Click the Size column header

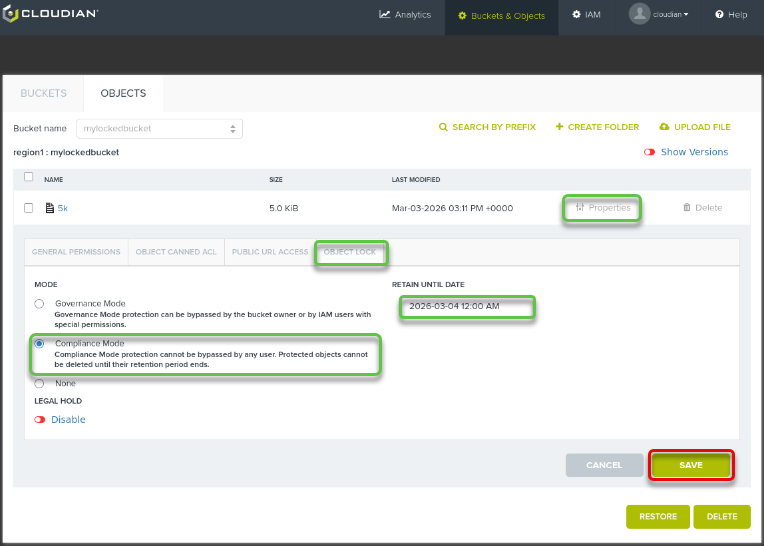pyautogui.click(x=276, y=180)
